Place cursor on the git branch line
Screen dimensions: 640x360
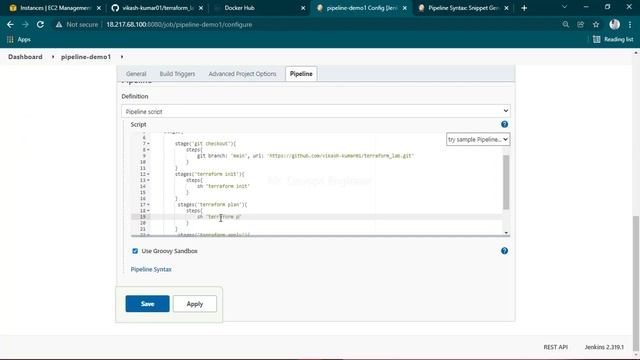click(305, 156)
